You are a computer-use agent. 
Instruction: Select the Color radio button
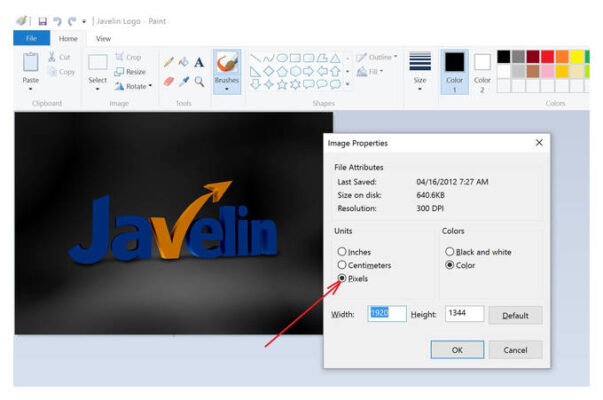click(x=450, y=265)
